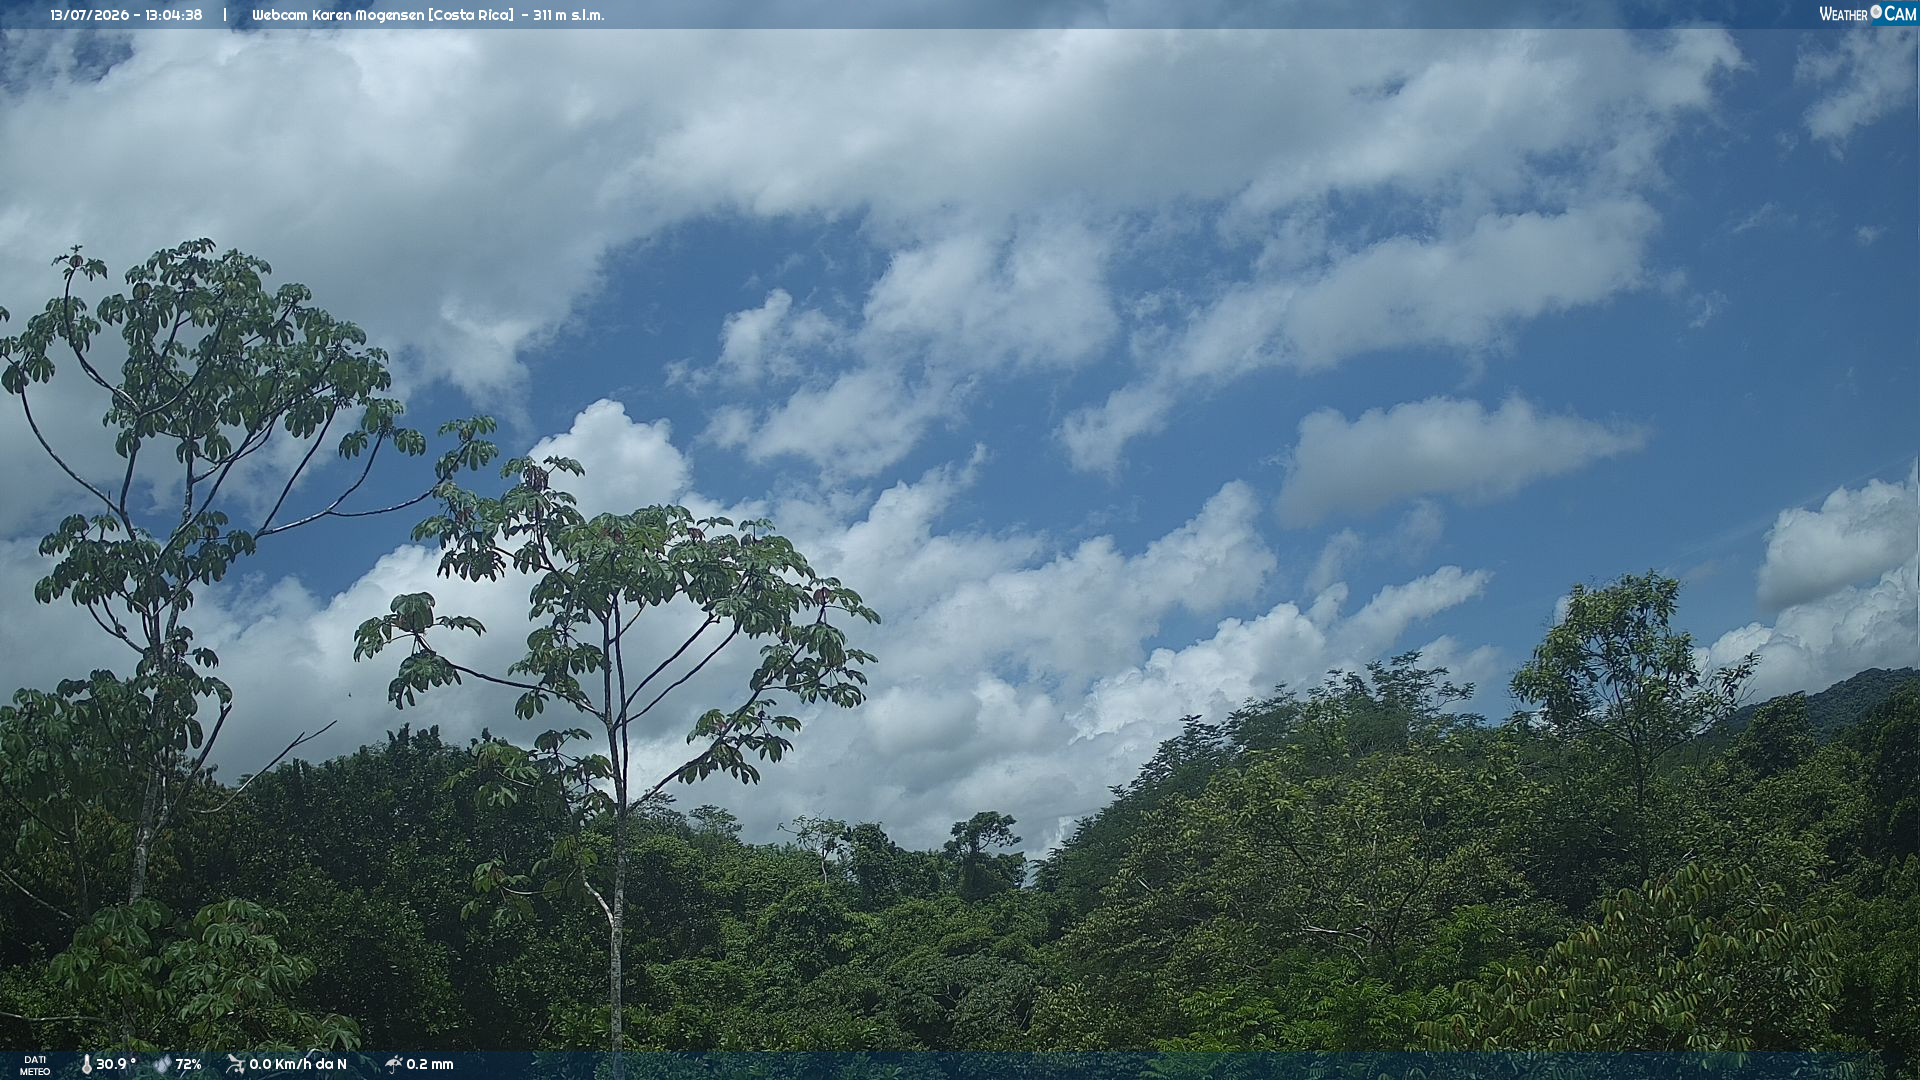Click the DATI METEO label
The height and width of the screenshot is (1080, 1920).
coord(35,1065)
